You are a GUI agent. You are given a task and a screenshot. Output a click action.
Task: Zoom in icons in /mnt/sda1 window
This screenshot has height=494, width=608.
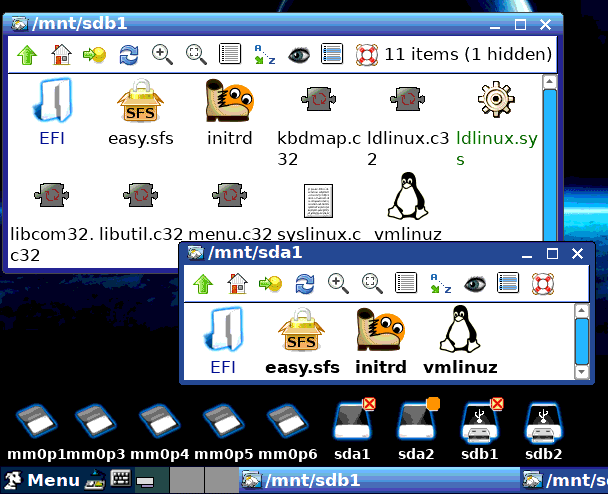[x=338, y=283]
